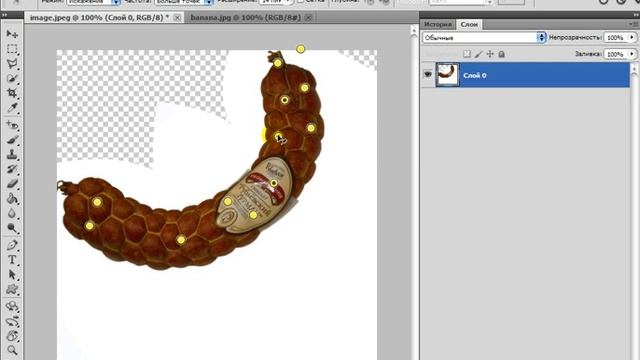The height and width of the screenshot is (360, 640).
Task: Collapse the right panel dock to icons
Action: tap(635, 14)
